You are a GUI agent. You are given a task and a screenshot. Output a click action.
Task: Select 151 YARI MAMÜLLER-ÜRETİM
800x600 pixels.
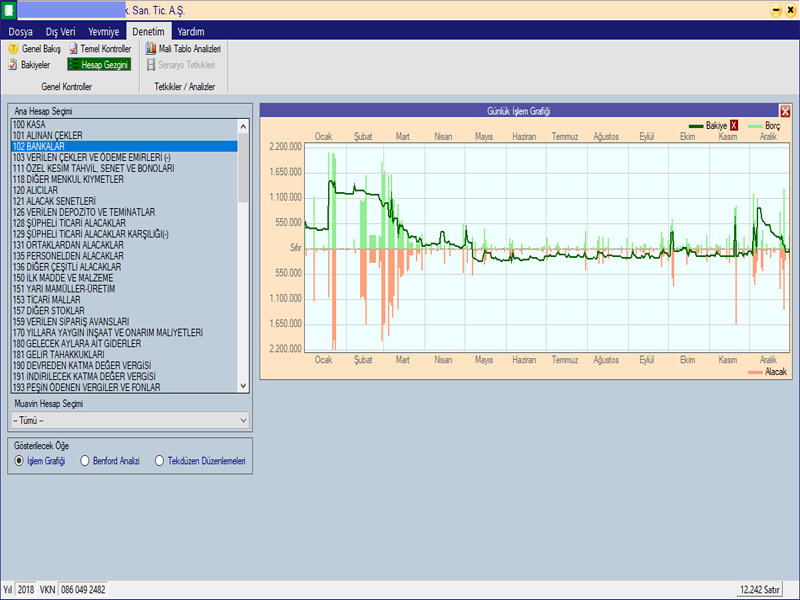pos(124,289)
